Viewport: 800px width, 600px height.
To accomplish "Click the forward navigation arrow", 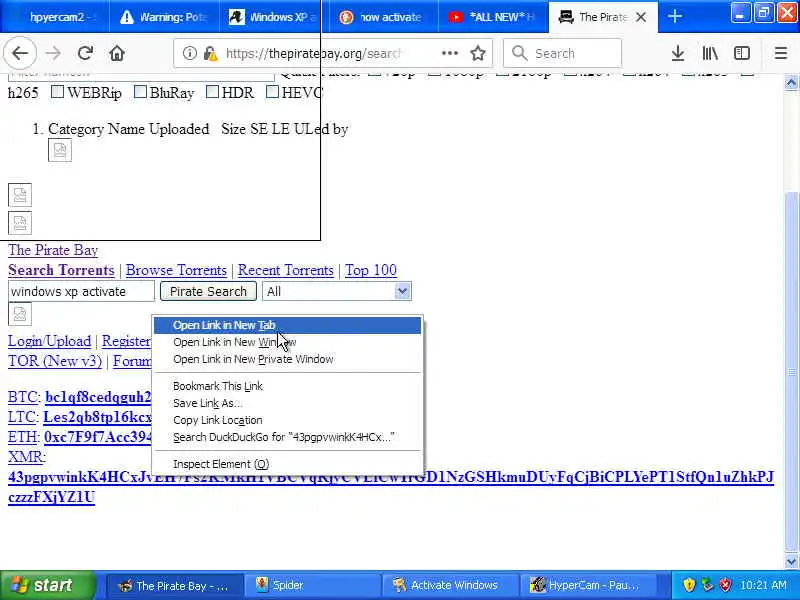I will [53, 53].
